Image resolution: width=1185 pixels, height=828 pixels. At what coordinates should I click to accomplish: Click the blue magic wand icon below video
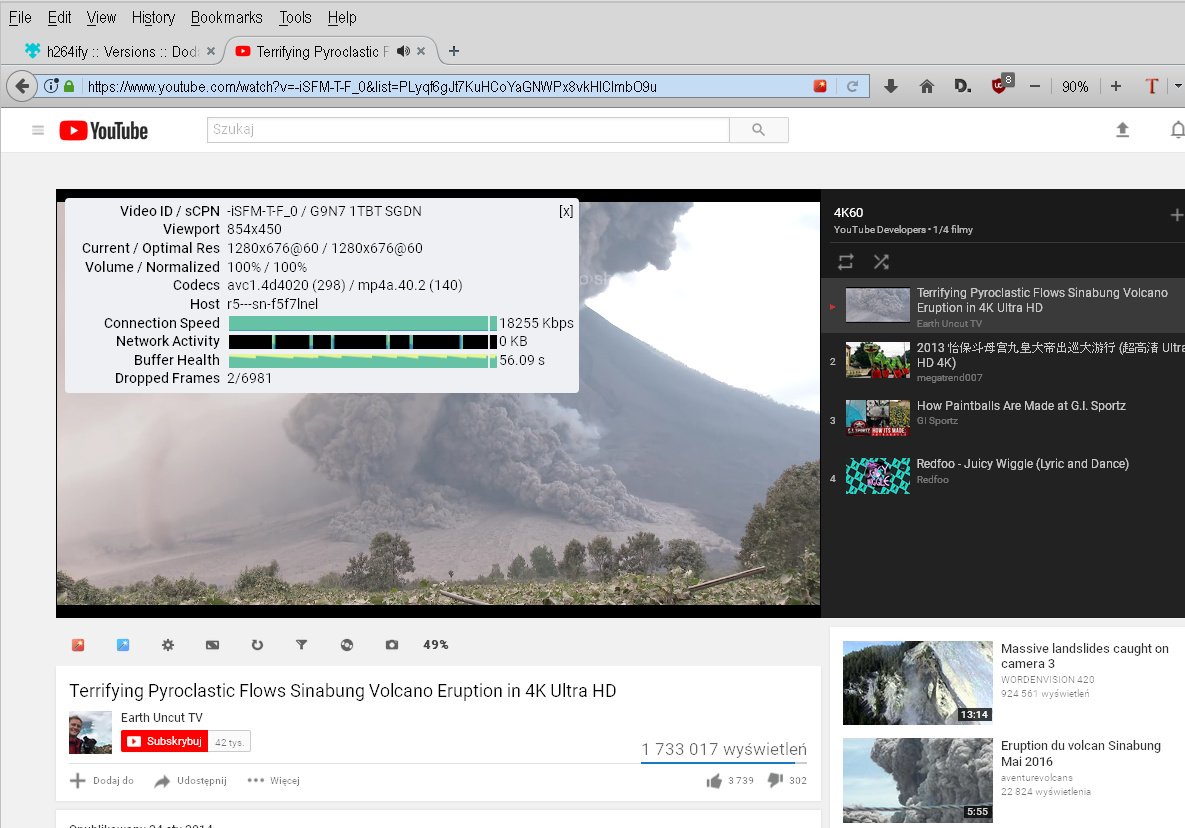(123, 644)
